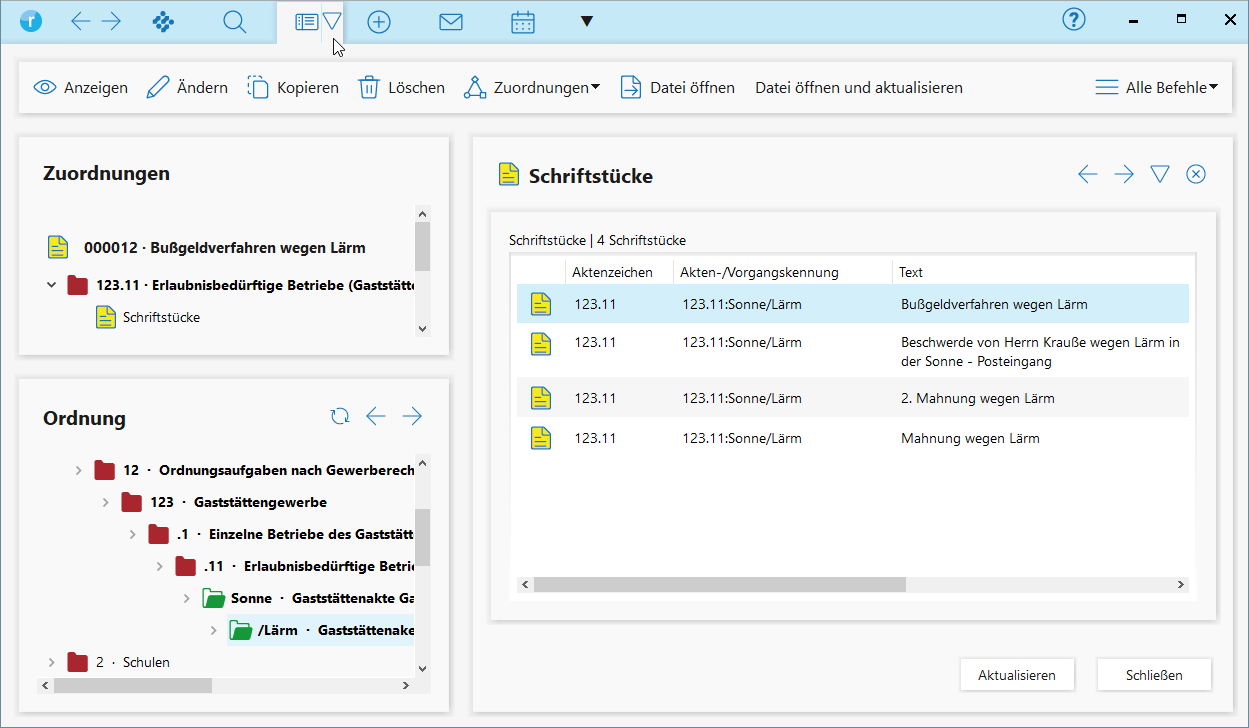Image resolution: width=1249 pixels, height=728 pixels.
Task: Open the search magnifier icon
Action: pos(235,22)
